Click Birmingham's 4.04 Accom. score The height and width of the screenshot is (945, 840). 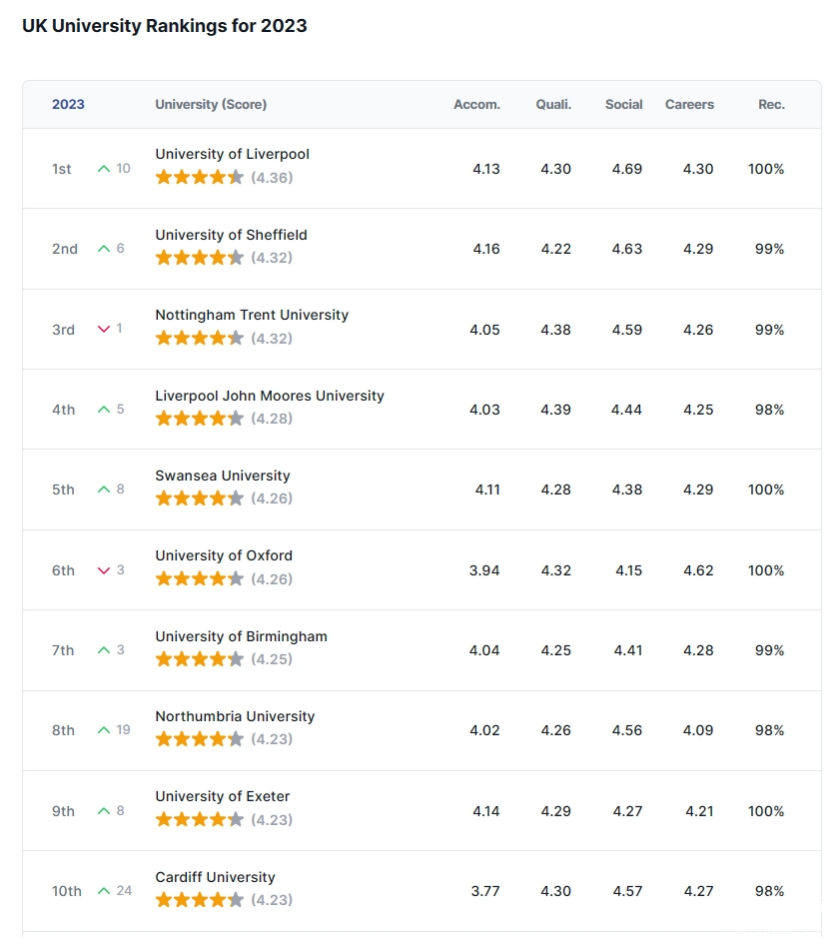coord(484,650)
